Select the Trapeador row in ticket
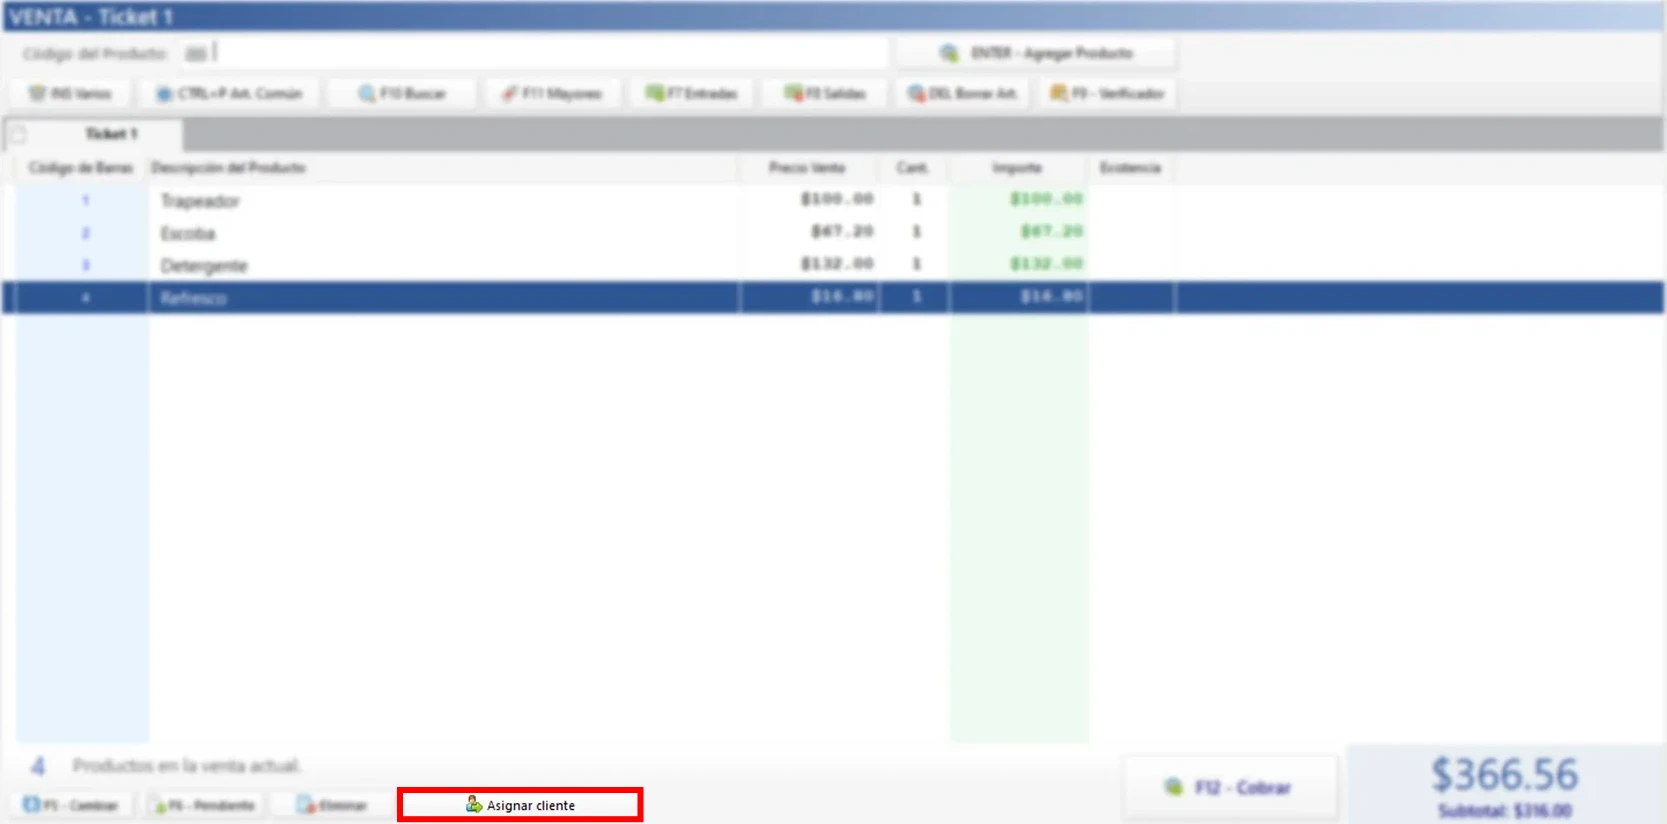The height and width of the screenshot is (824, 1667). tap(200, 201)
